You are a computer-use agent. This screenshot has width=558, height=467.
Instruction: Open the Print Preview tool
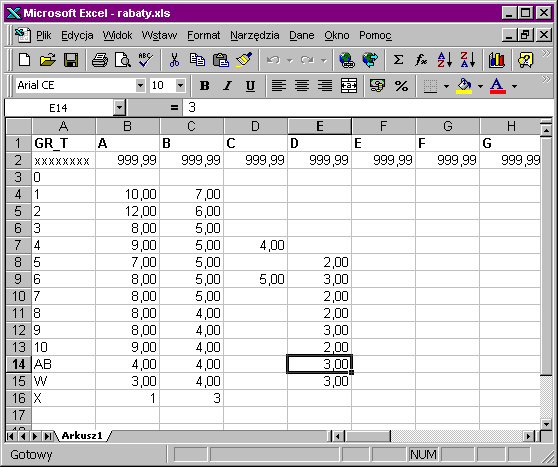coord(123,60)
